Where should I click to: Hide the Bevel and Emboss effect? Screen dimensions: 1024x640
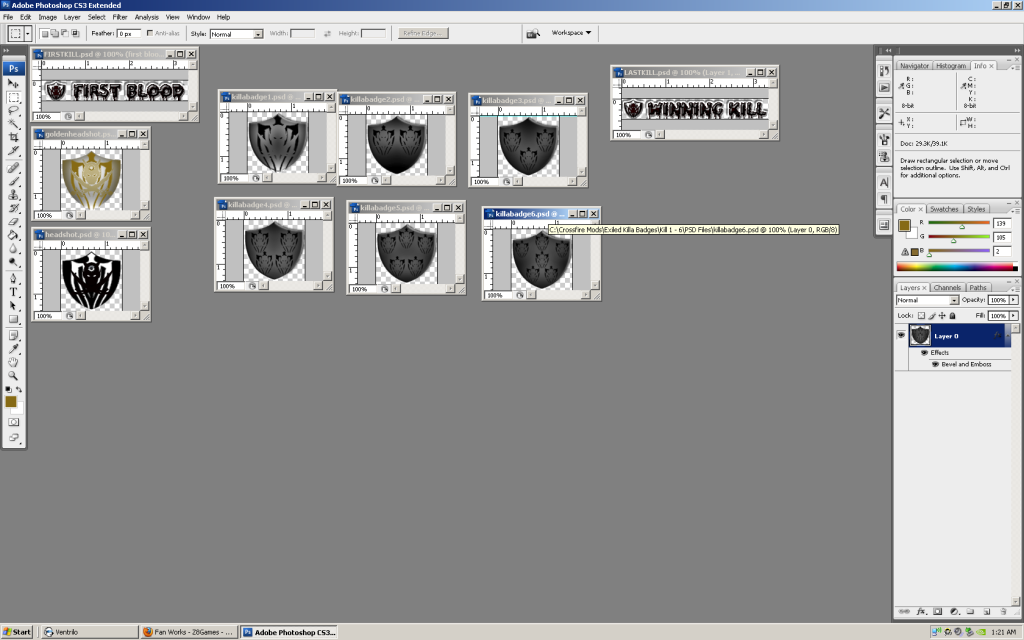[935, 364]
